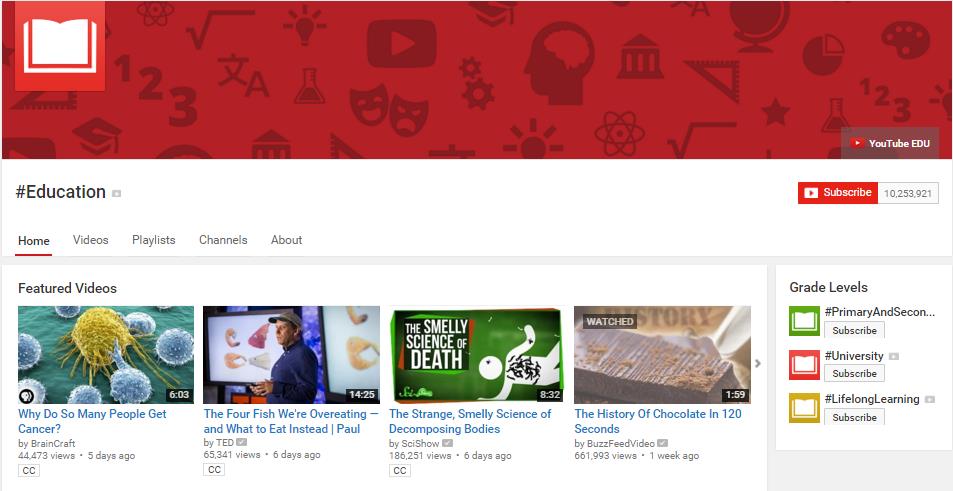Open the Featured Videos section heading
The width and height of the screenshot is (953, 491).
point(67,288)
